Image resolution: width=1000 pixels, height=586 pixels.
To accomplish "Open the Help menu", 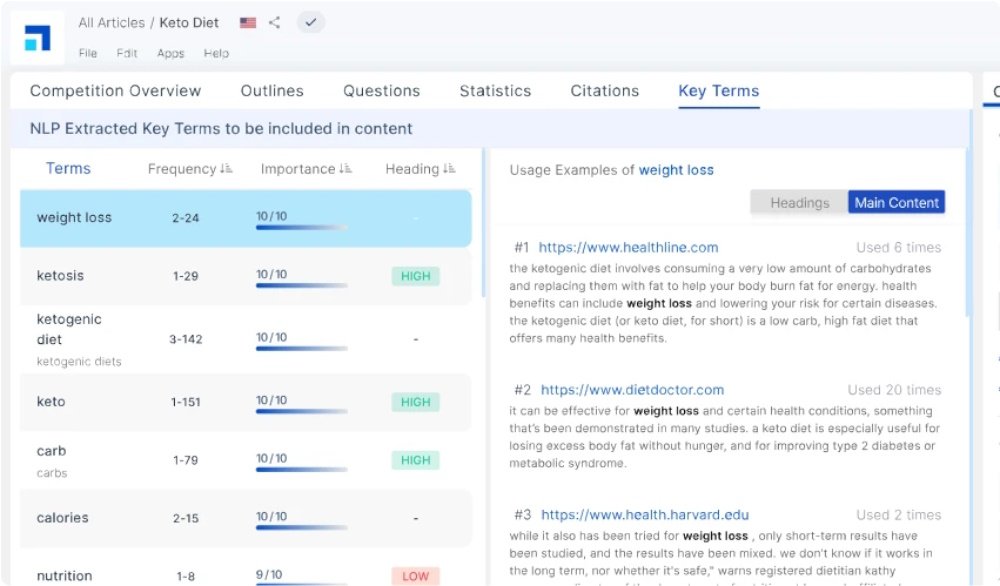I will click(x=216, y=54).
